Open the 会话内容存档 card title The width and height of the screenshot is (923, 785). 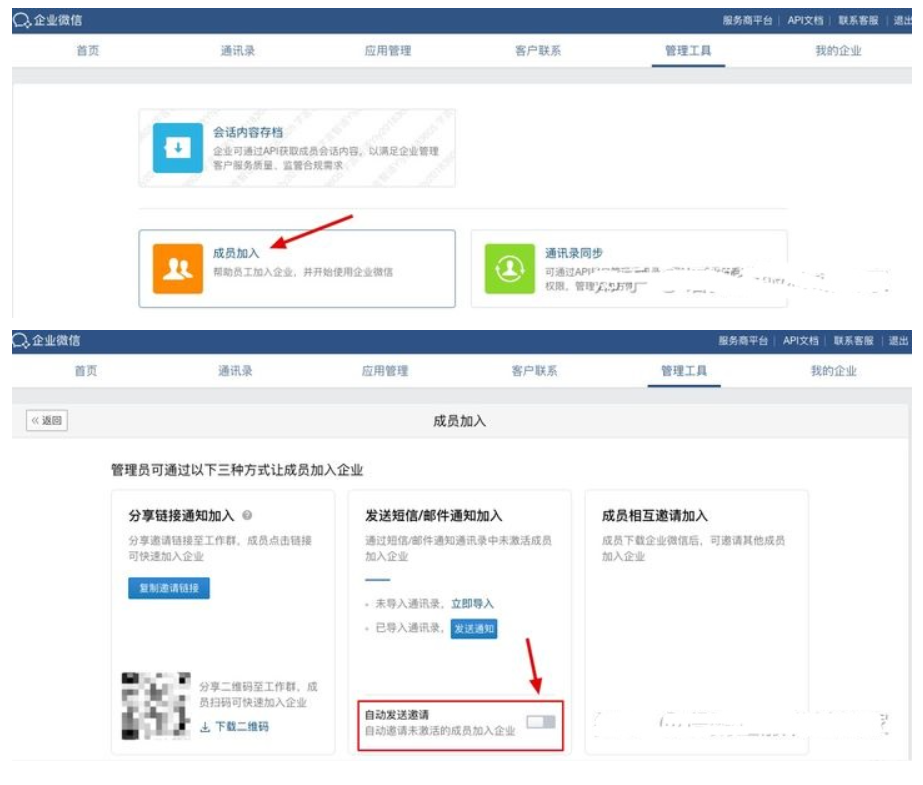pyautogui.click(x=248, y=132)
